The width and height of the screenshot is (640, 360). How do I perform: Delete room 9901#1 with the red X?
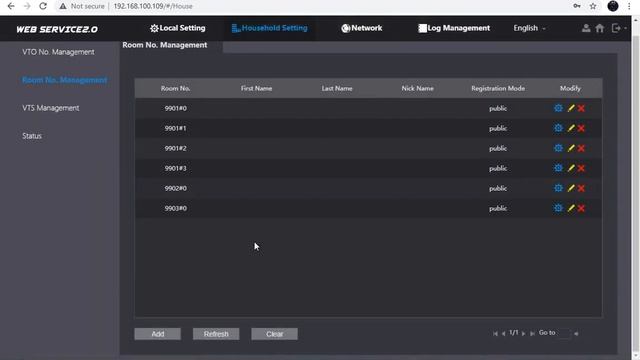(x=581, y=128)
